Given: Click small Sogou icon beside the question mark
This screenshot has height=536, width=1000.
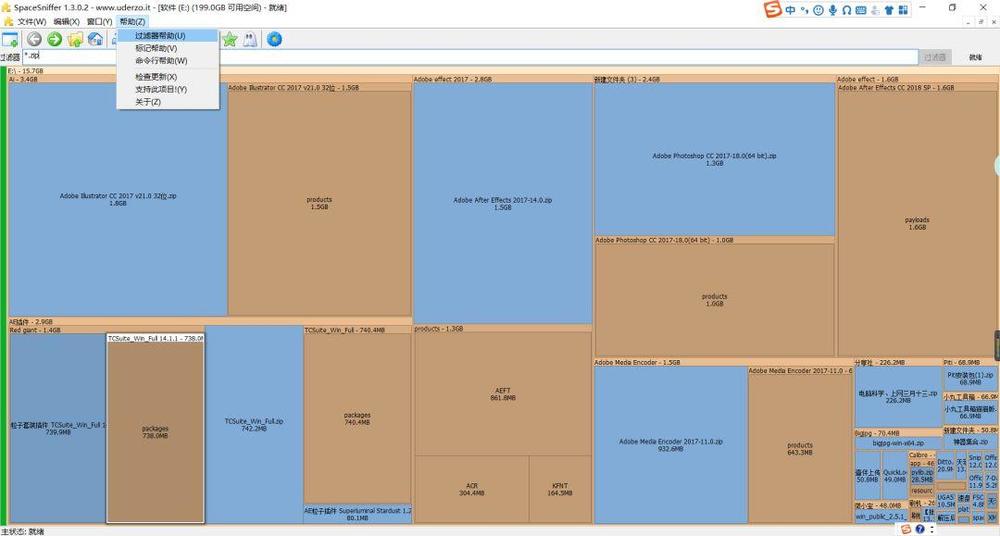Looking at the screenshot, I should [x=906, y=530].
